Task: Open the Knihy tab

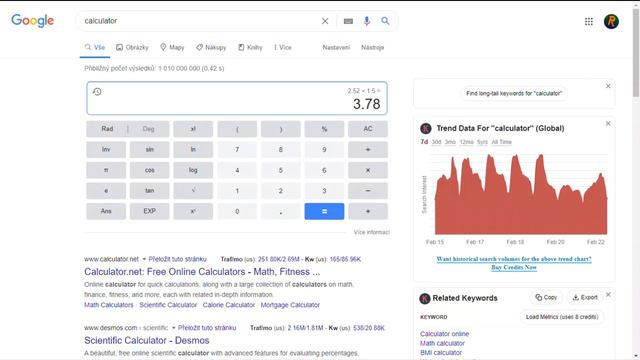Action: [x=250, y=47]
